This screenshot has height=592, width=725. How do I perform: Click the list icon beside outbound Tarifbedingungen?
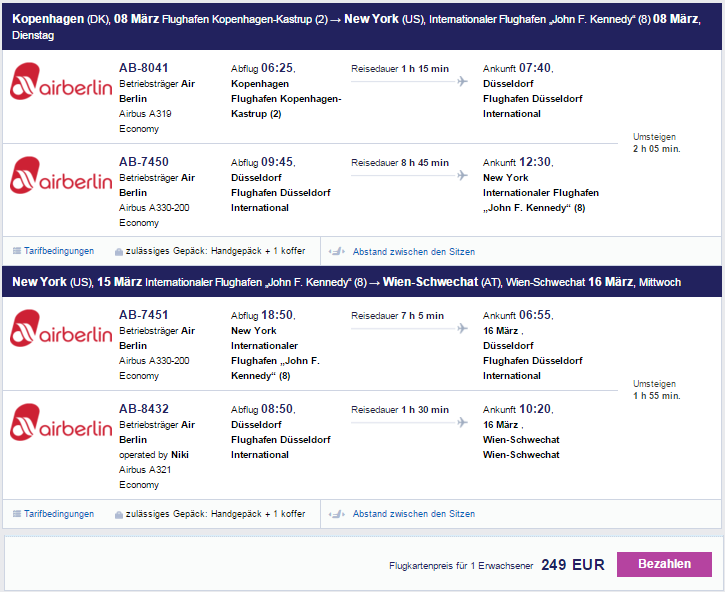[17, 251]
